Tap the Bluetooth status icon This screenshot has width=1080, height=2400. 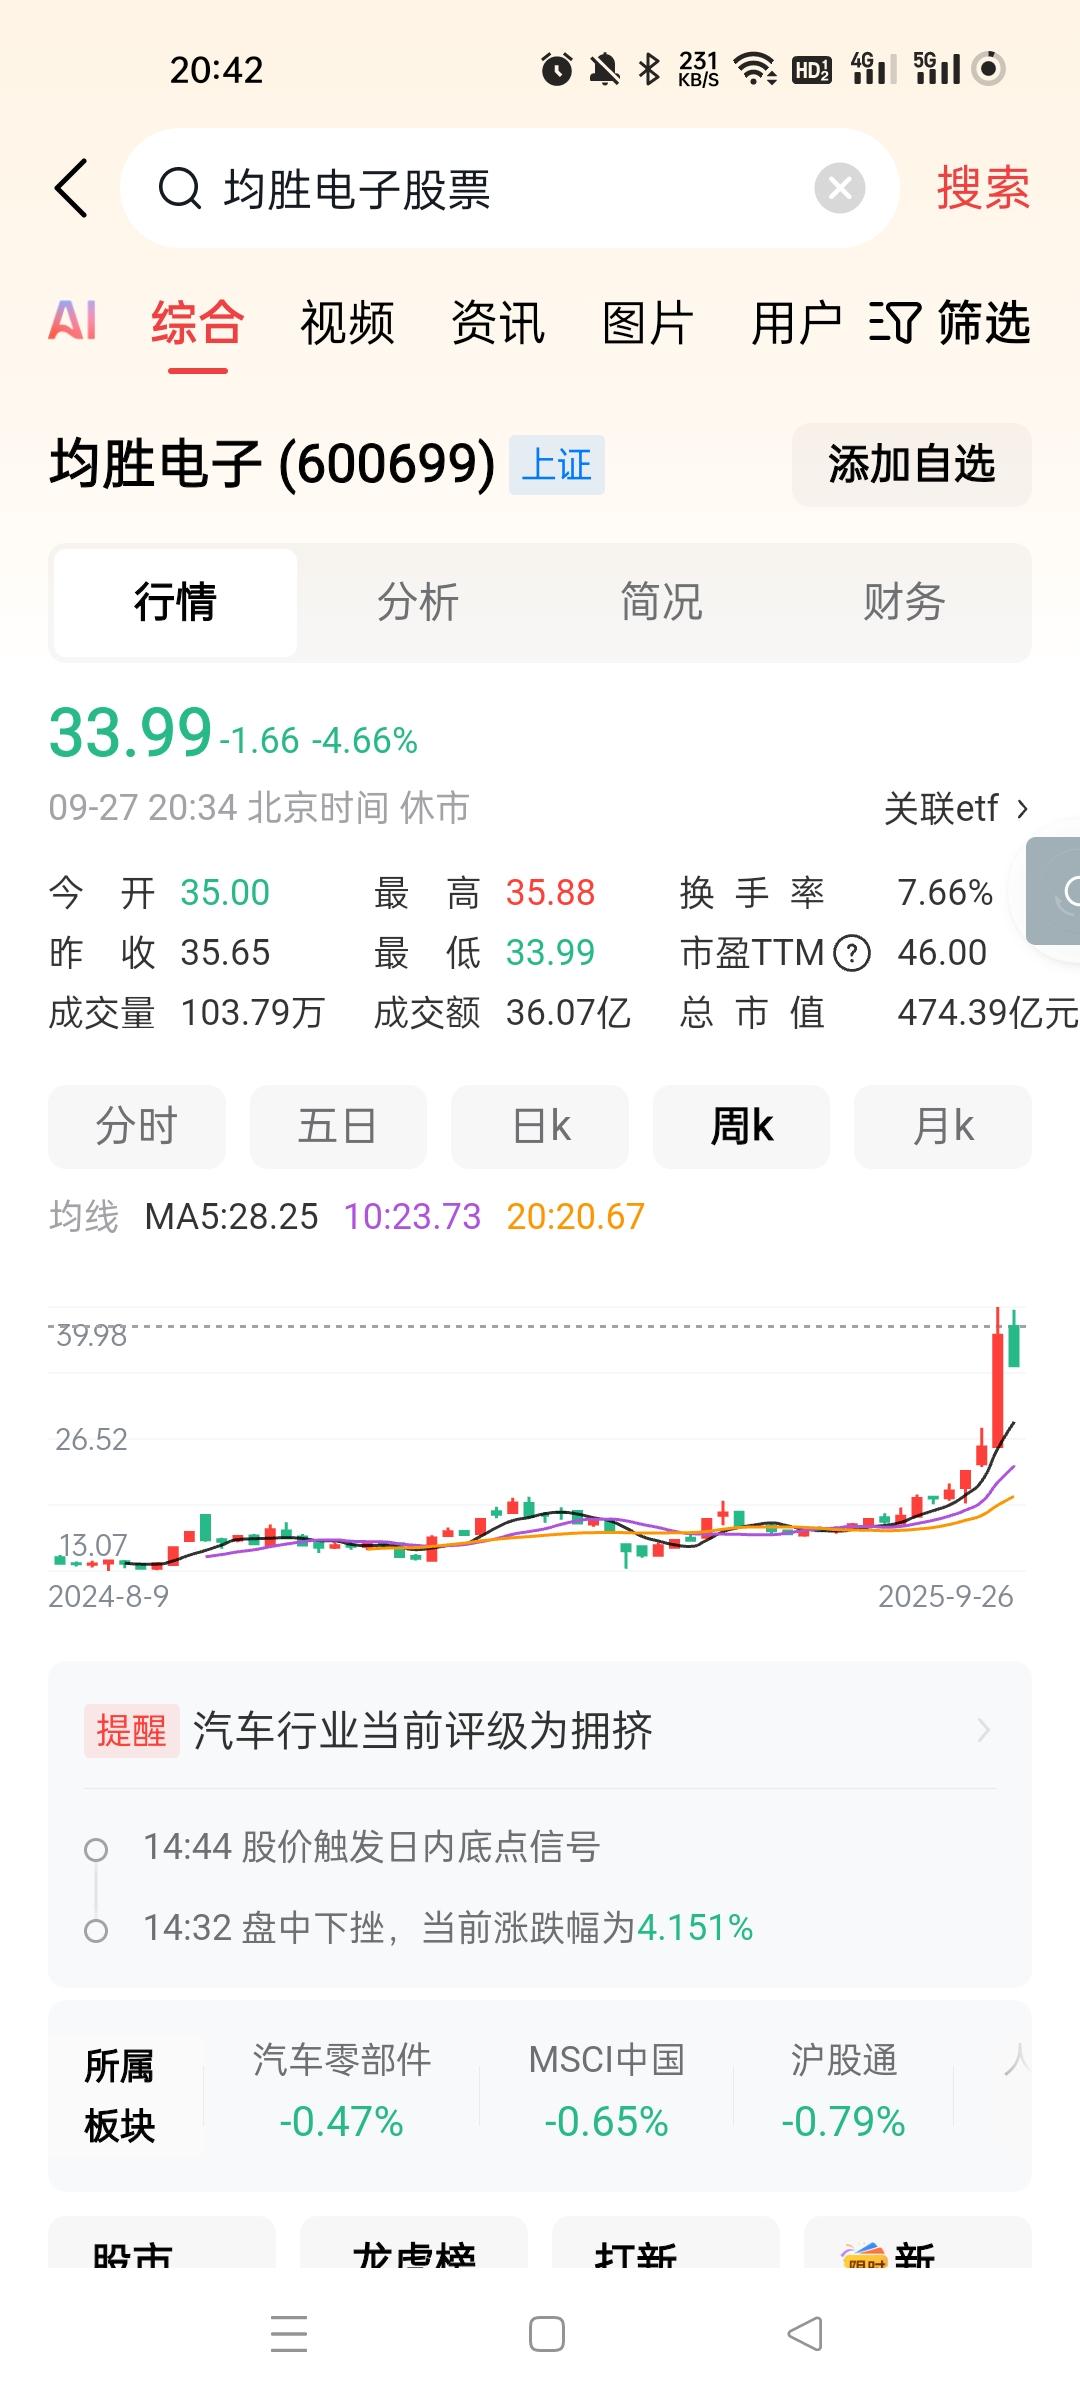650,69
